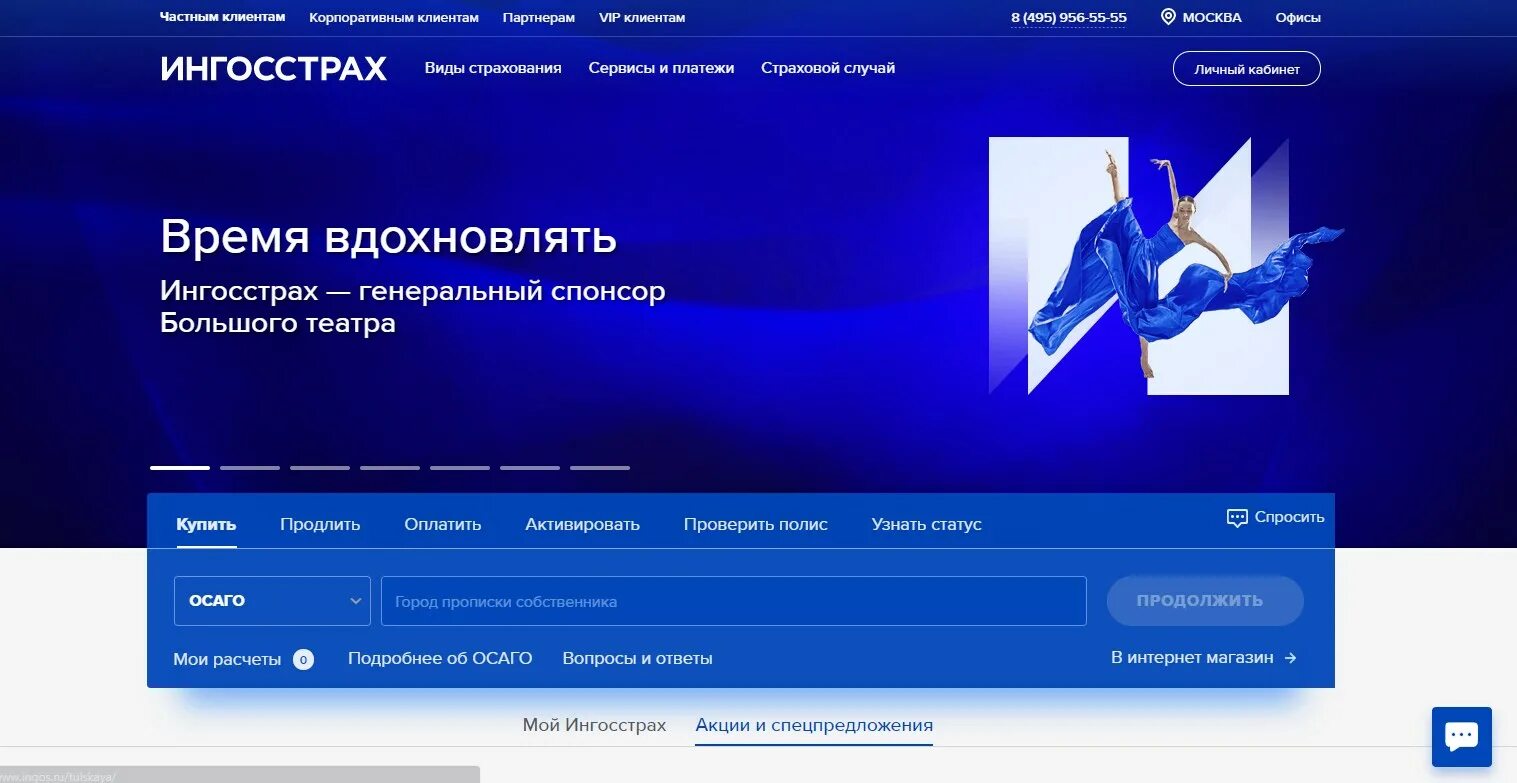Select the fifth banner slide indicator
The width and height of the screenshot is (1517, 783).
(460, 467)
